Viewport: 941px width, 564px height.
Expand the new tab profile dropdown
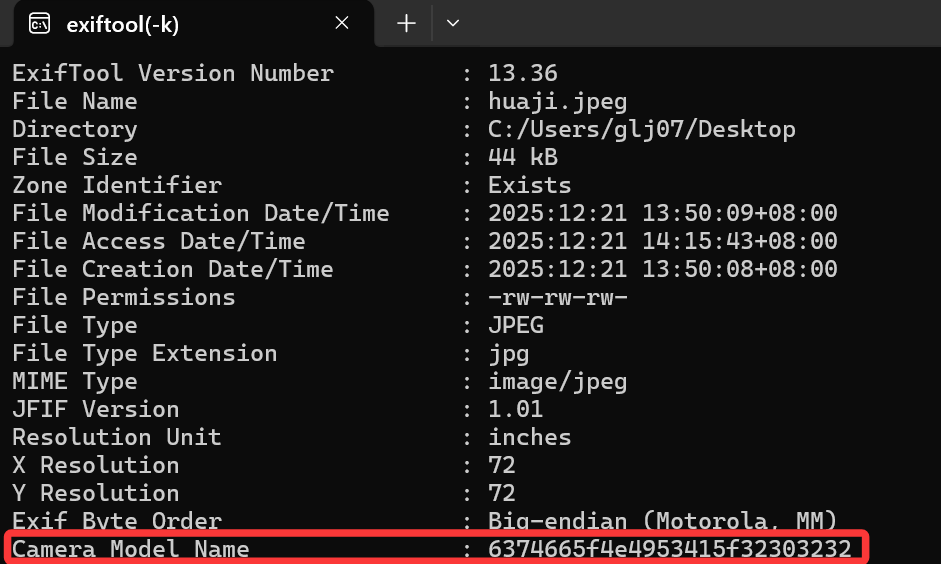pyautogui.click(x=452, y=24)
